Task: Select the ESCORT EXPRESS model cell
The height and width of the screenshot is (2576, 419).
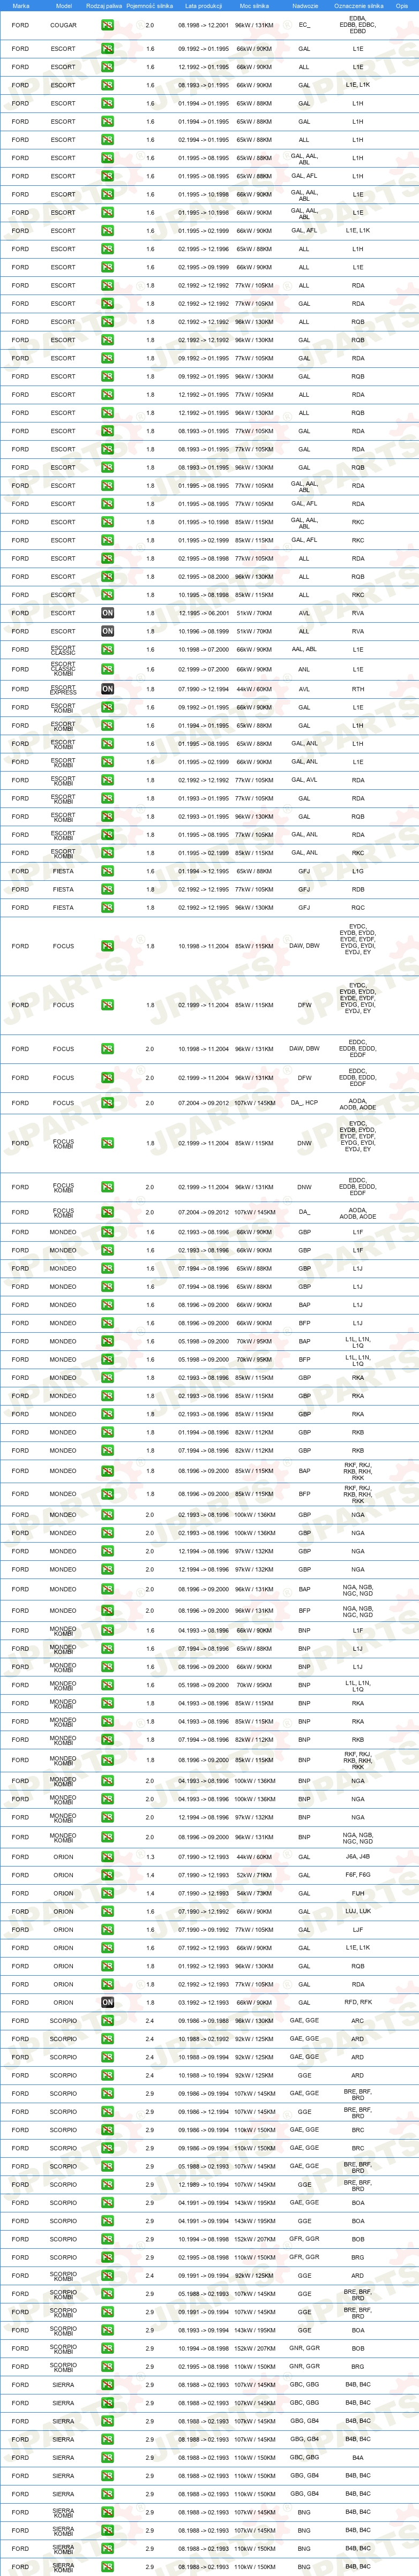Action: (63, 689)
